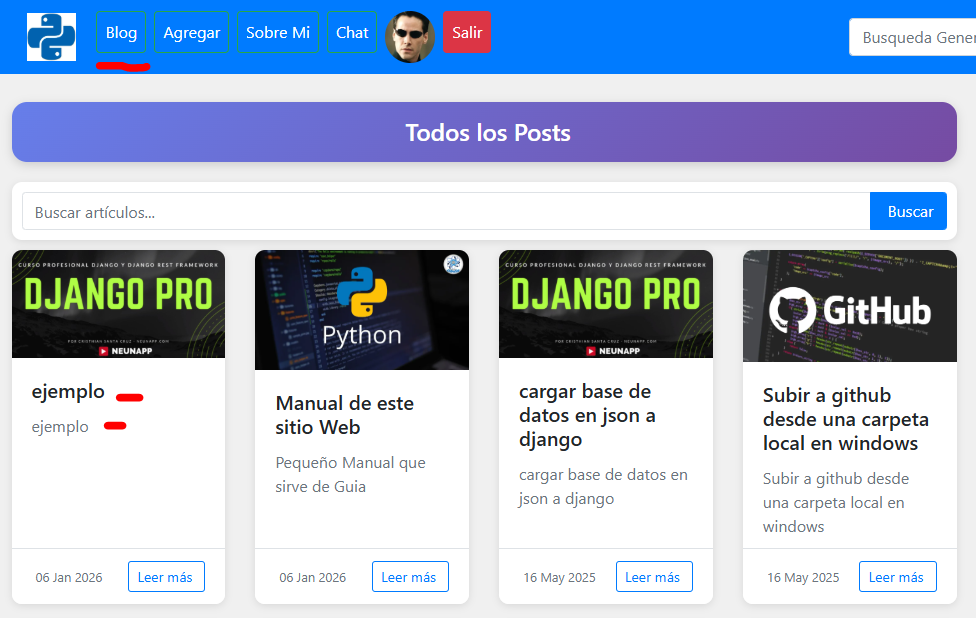The height and width of the screenshot is (618, 976).
Task: Open the ejemplo post's Django Pro thumbnail
Action: [118, 304]
